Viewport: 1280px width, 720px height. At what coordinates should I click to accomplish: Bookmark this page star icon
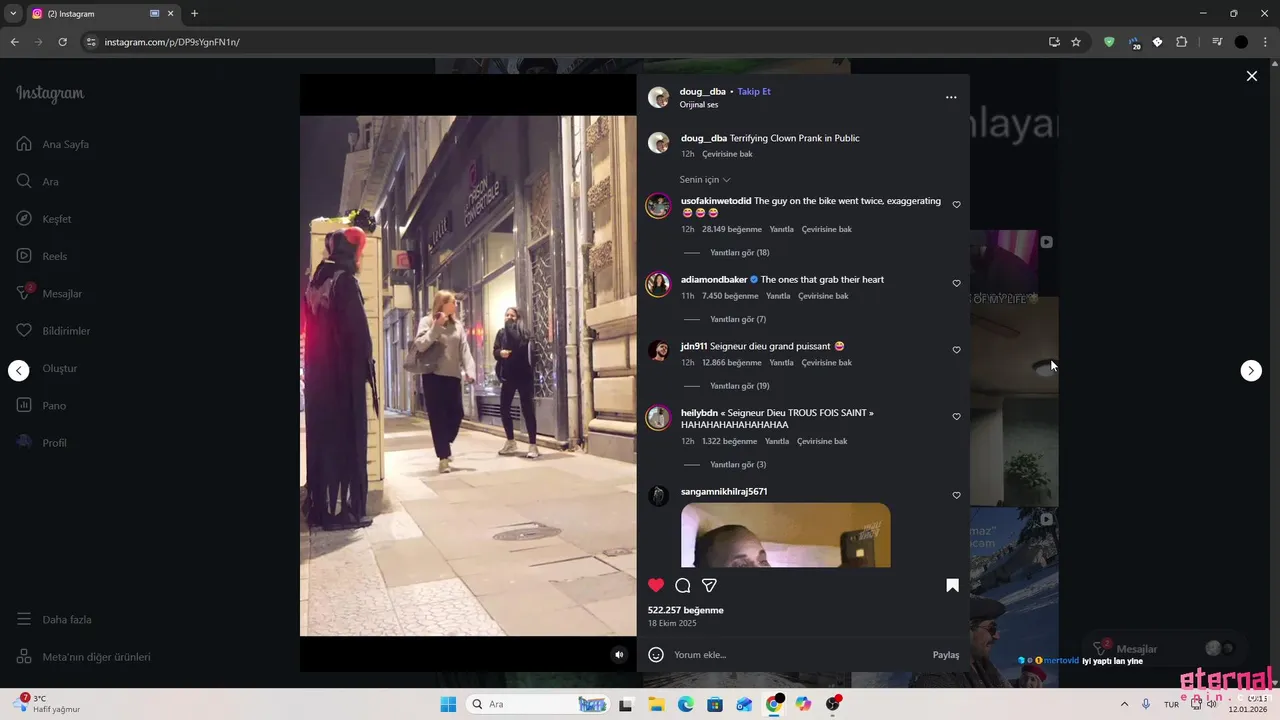[1076, 42]
